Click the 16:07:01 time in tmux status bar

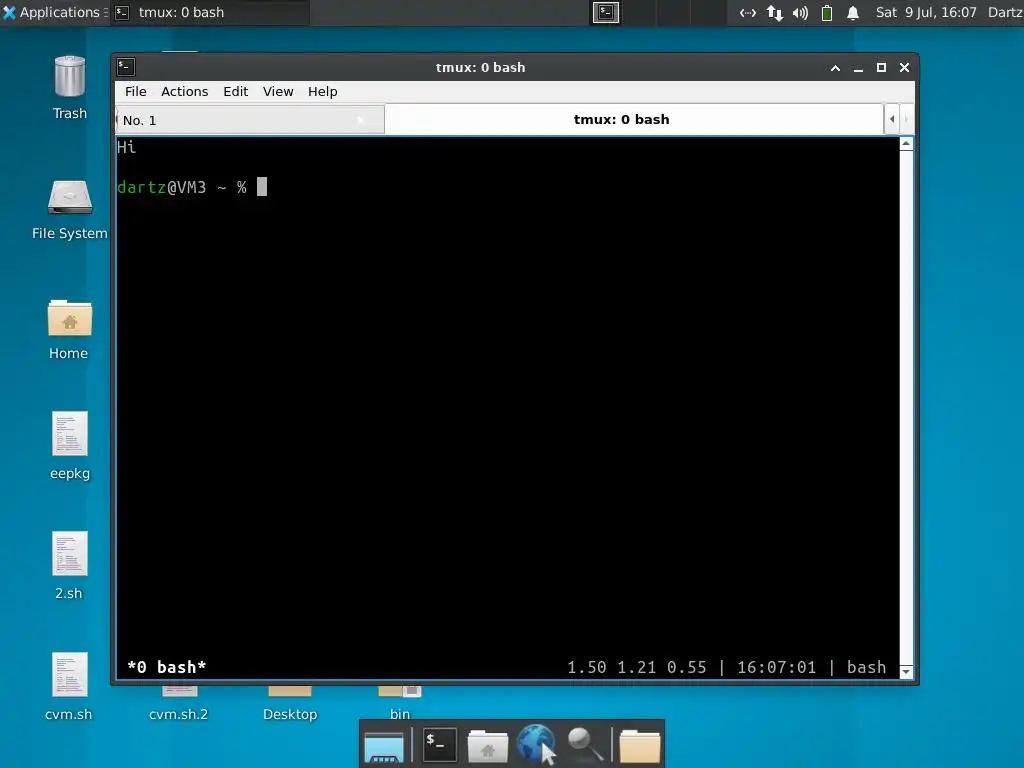[776, 667]
